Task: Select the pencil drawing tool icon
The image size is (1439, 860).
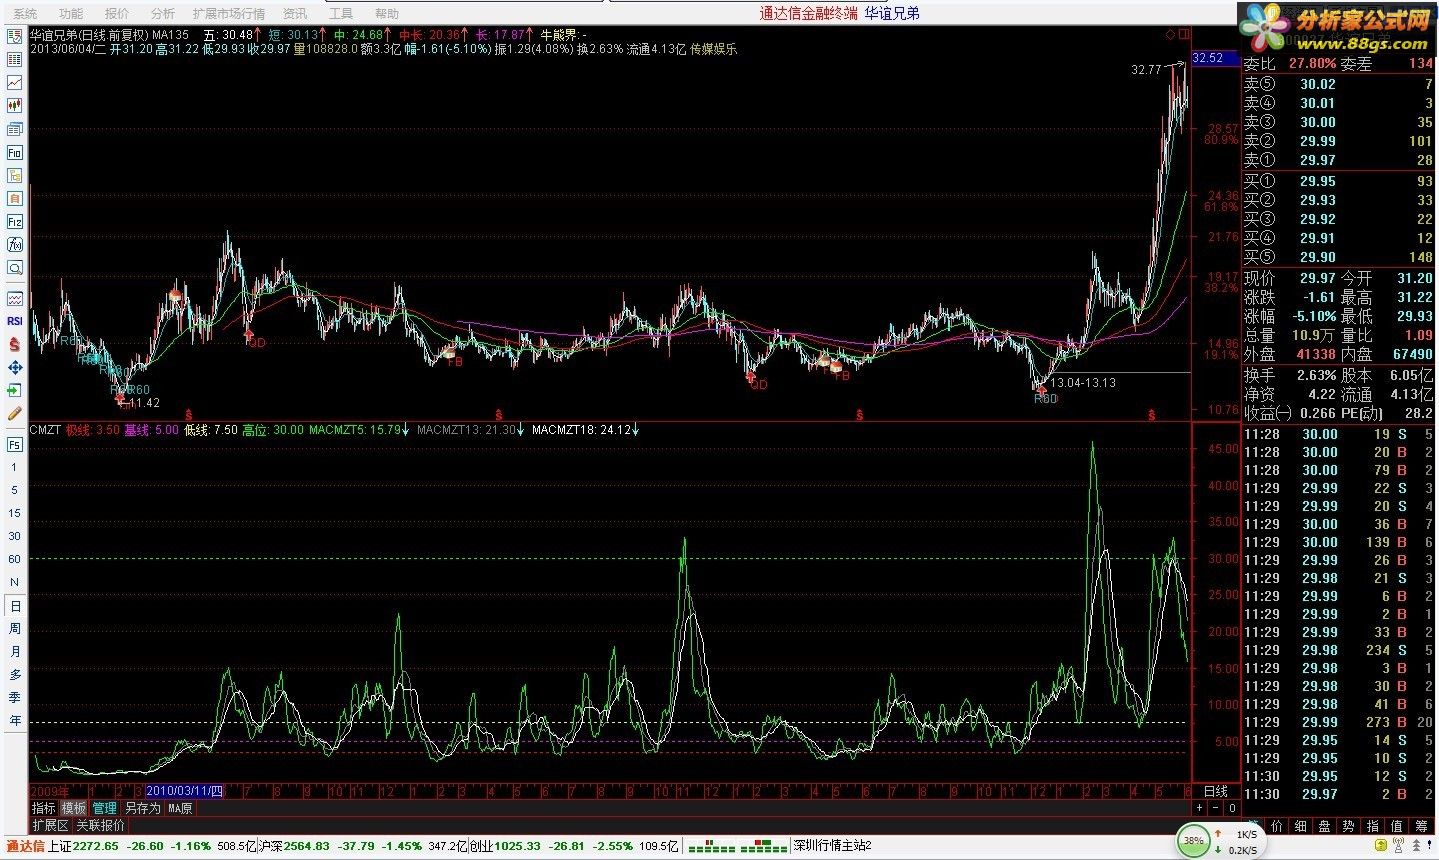Action: coord(15,413)
